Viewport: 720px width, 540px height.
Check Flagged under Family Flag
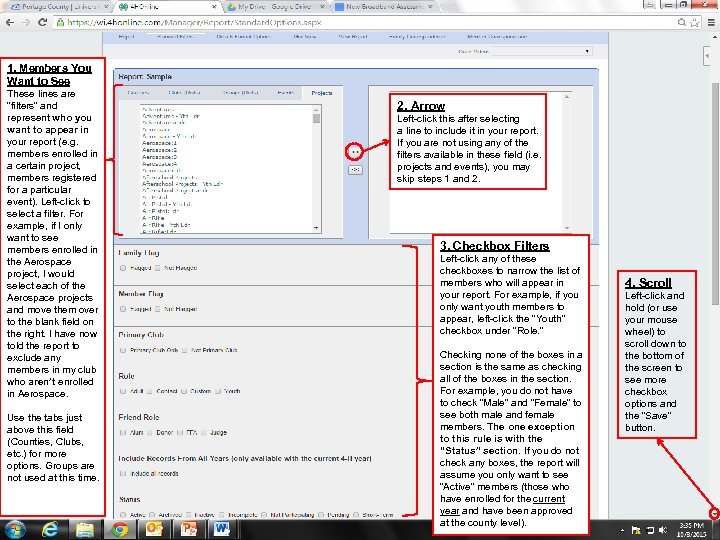(123, 268)
